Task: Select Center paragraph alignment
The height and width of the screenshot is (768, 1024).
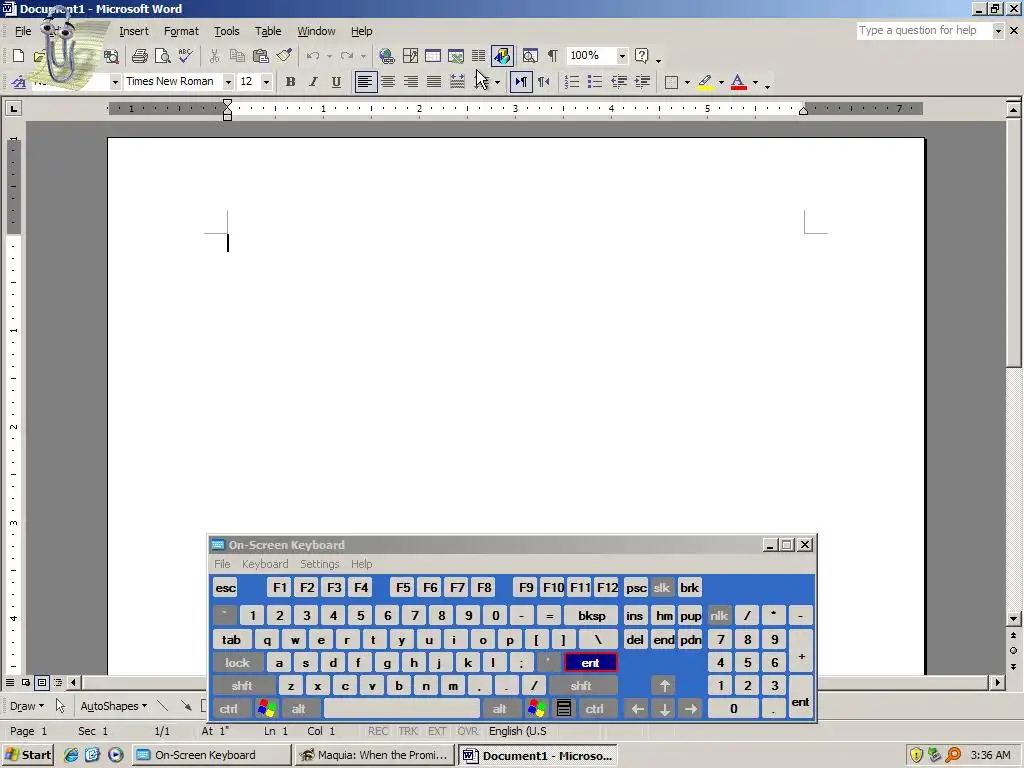Action: [x=388, y=82]
